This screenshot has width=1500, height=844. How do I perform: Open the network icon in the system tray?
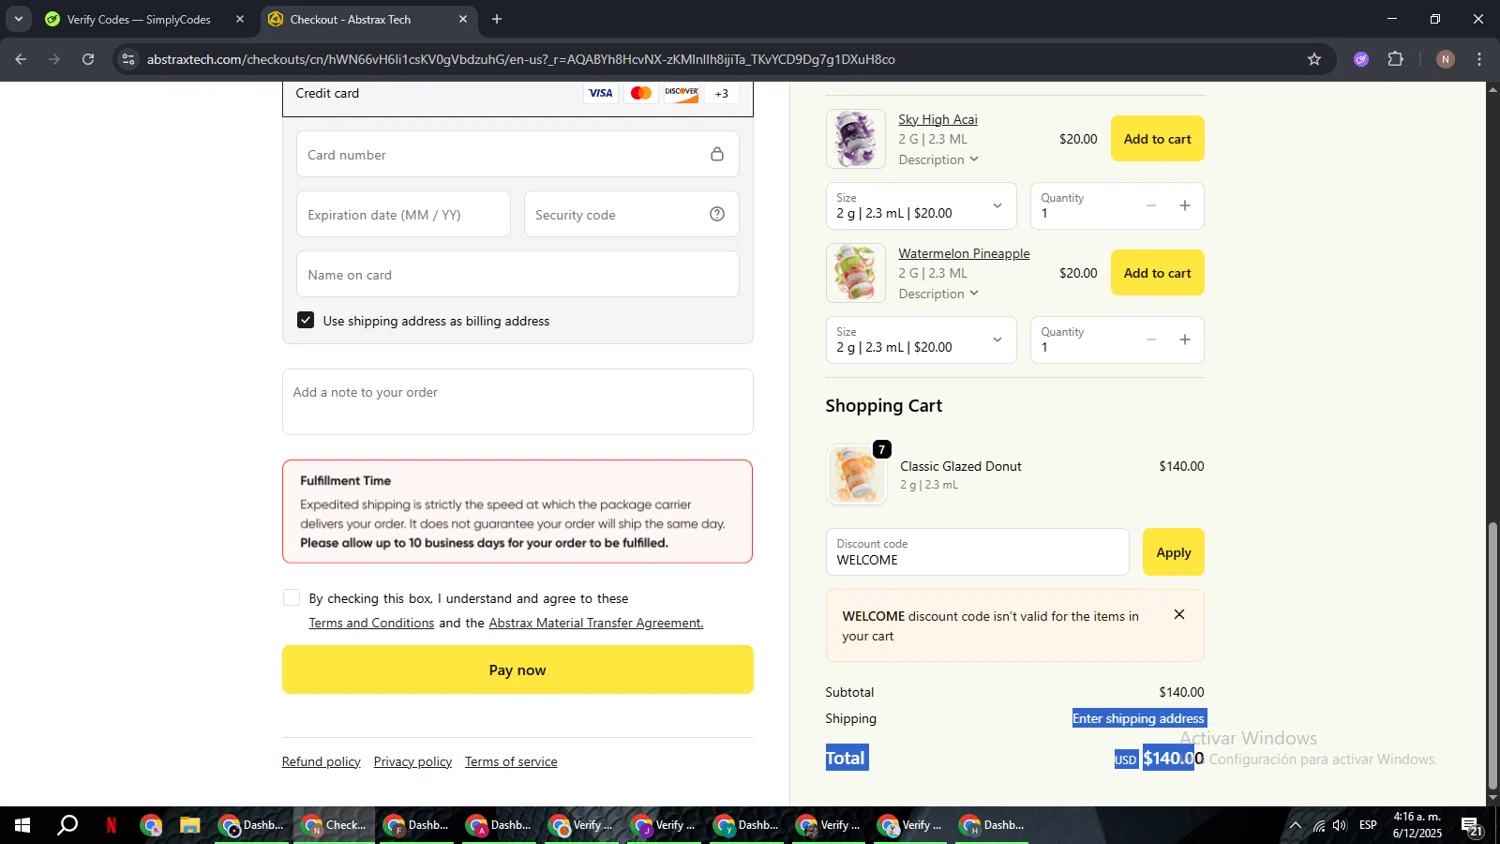coord(1319,826)
